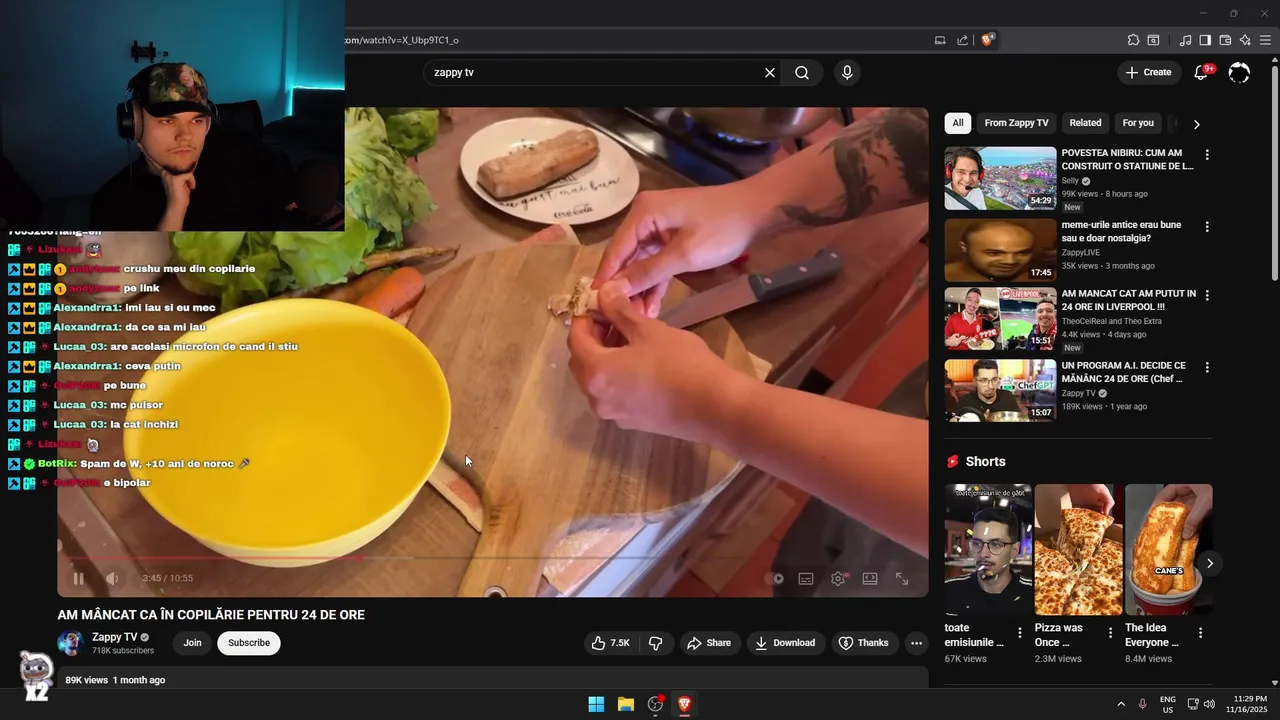The height and width of the screenshot is (720, 1280).
Task: Enter full screen video mode
Action: coord(902,578)
